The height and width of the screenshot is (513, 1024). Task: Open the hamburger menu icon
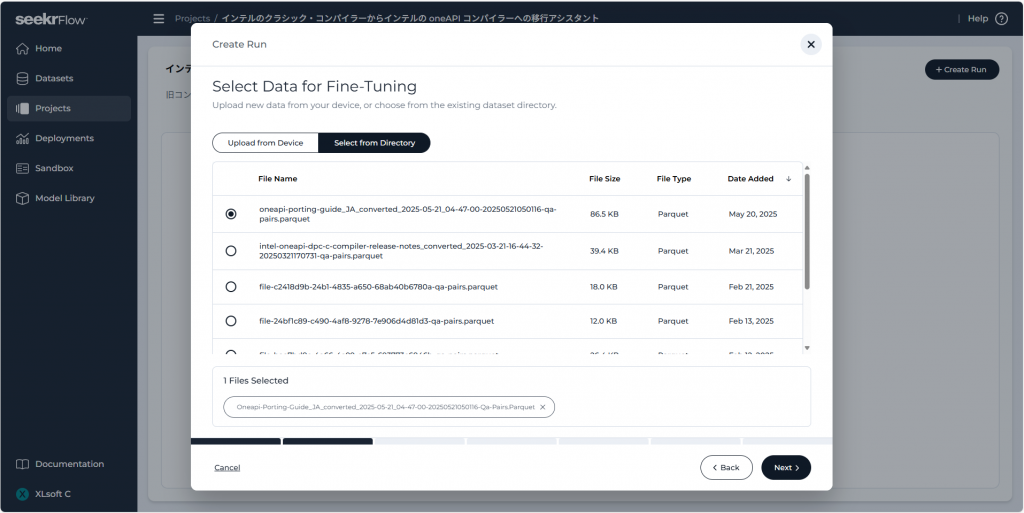159,18
